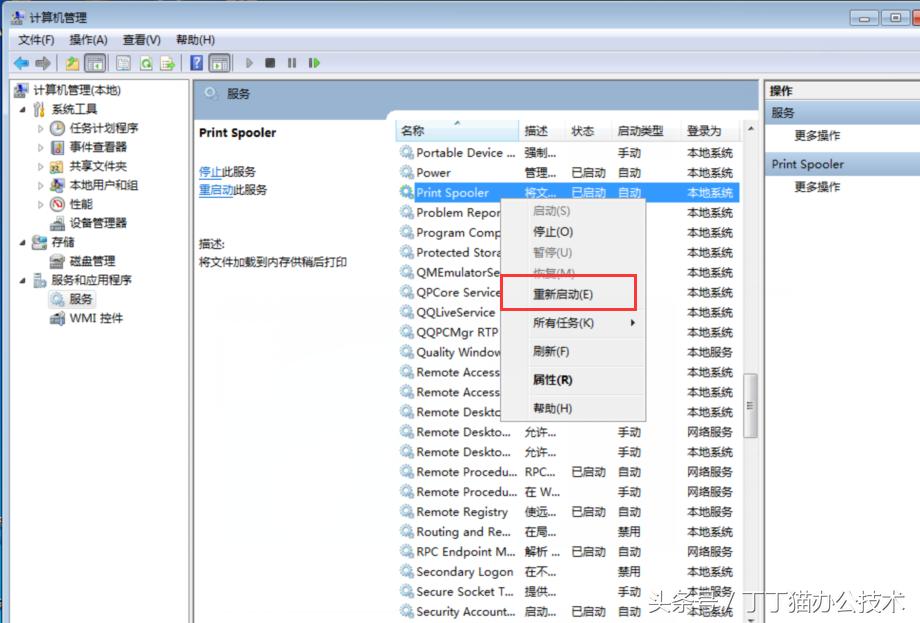The image size is (920, 623).
Task: Open help using the question mark toolbar icon
Action: [196, 63]
